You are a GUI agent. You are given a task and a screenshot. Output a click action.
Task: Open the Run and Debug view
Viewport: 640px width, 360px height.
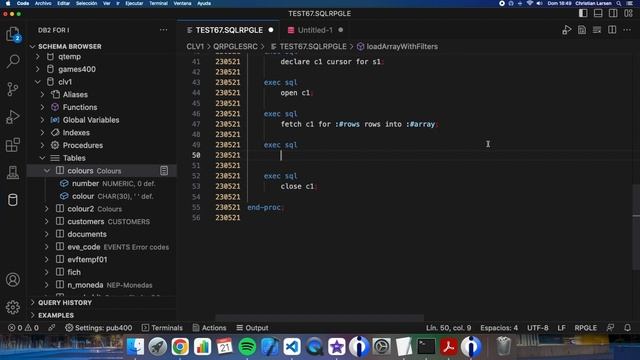point(13,117)
